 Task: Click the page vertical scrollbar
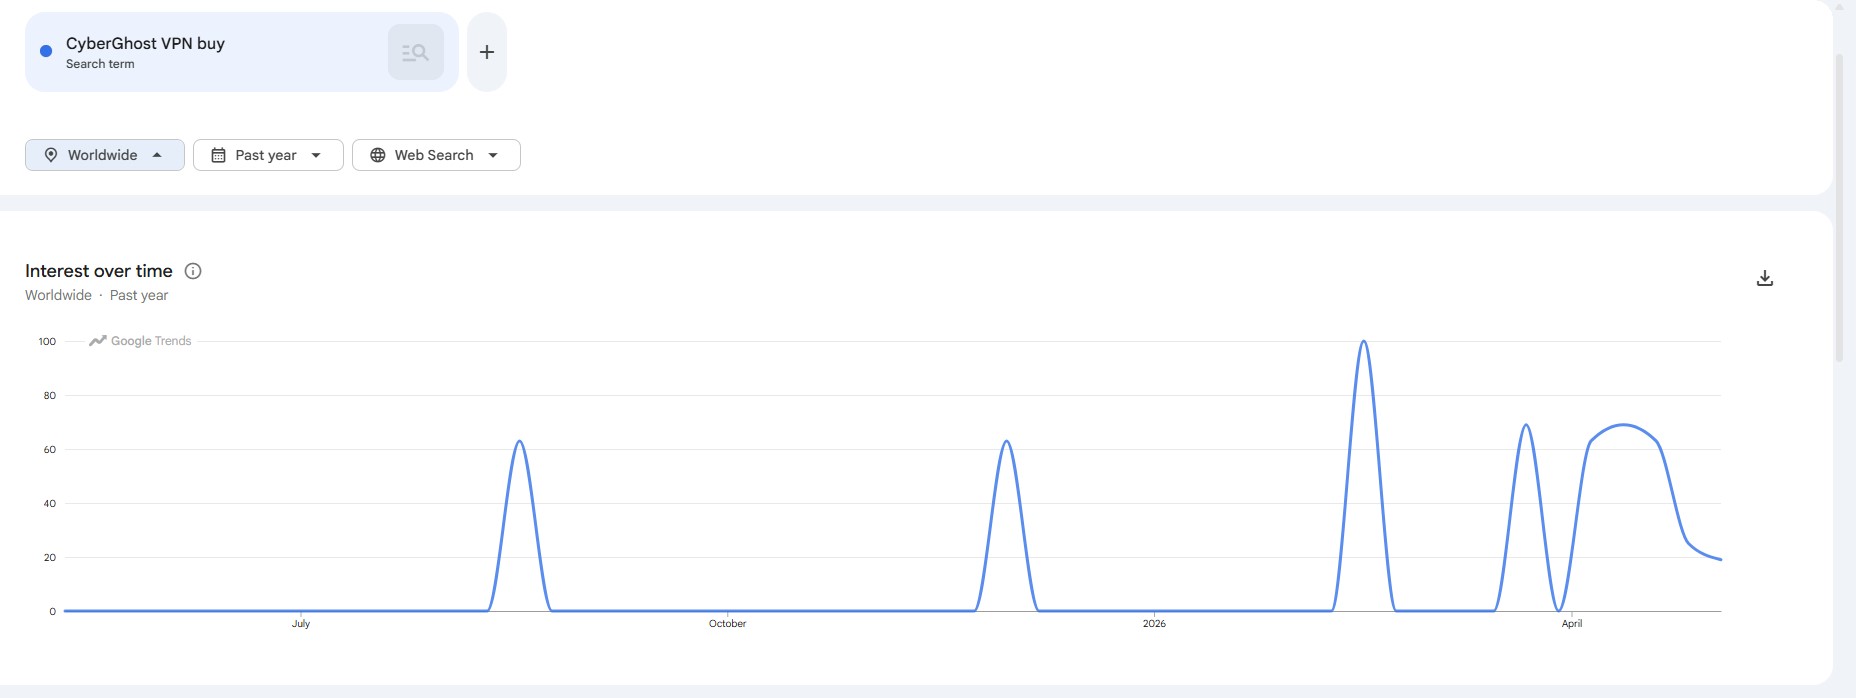[x=1839, y=208]
